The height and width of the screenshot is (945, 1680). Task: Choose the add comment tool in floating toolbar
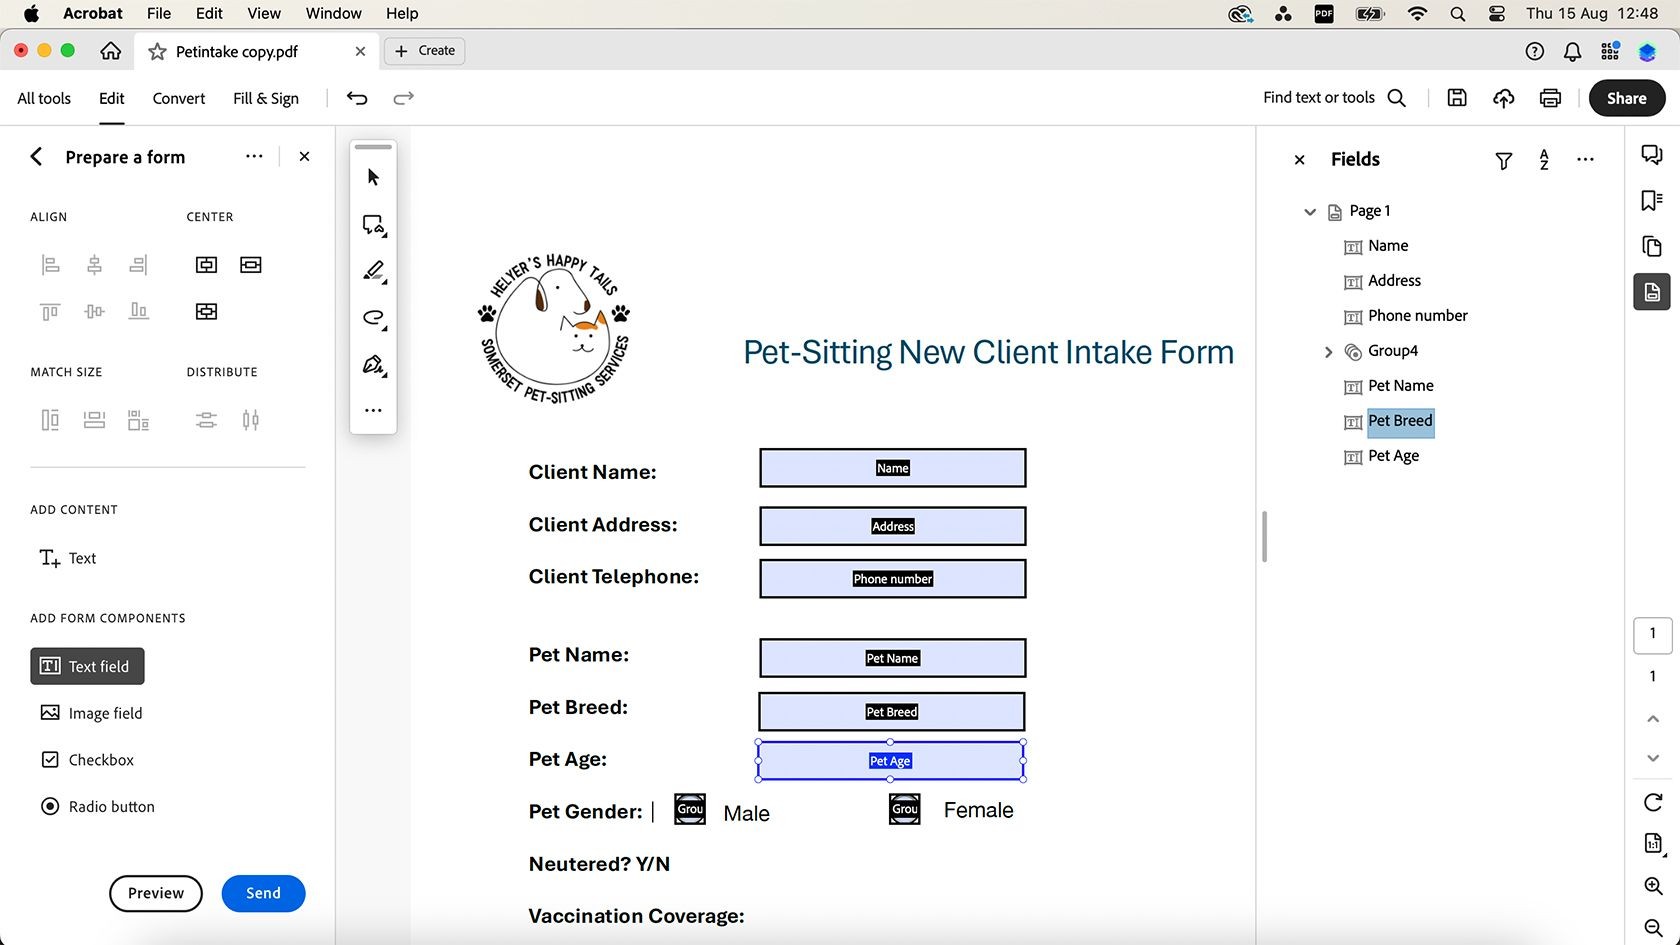[x=373, y=225]
